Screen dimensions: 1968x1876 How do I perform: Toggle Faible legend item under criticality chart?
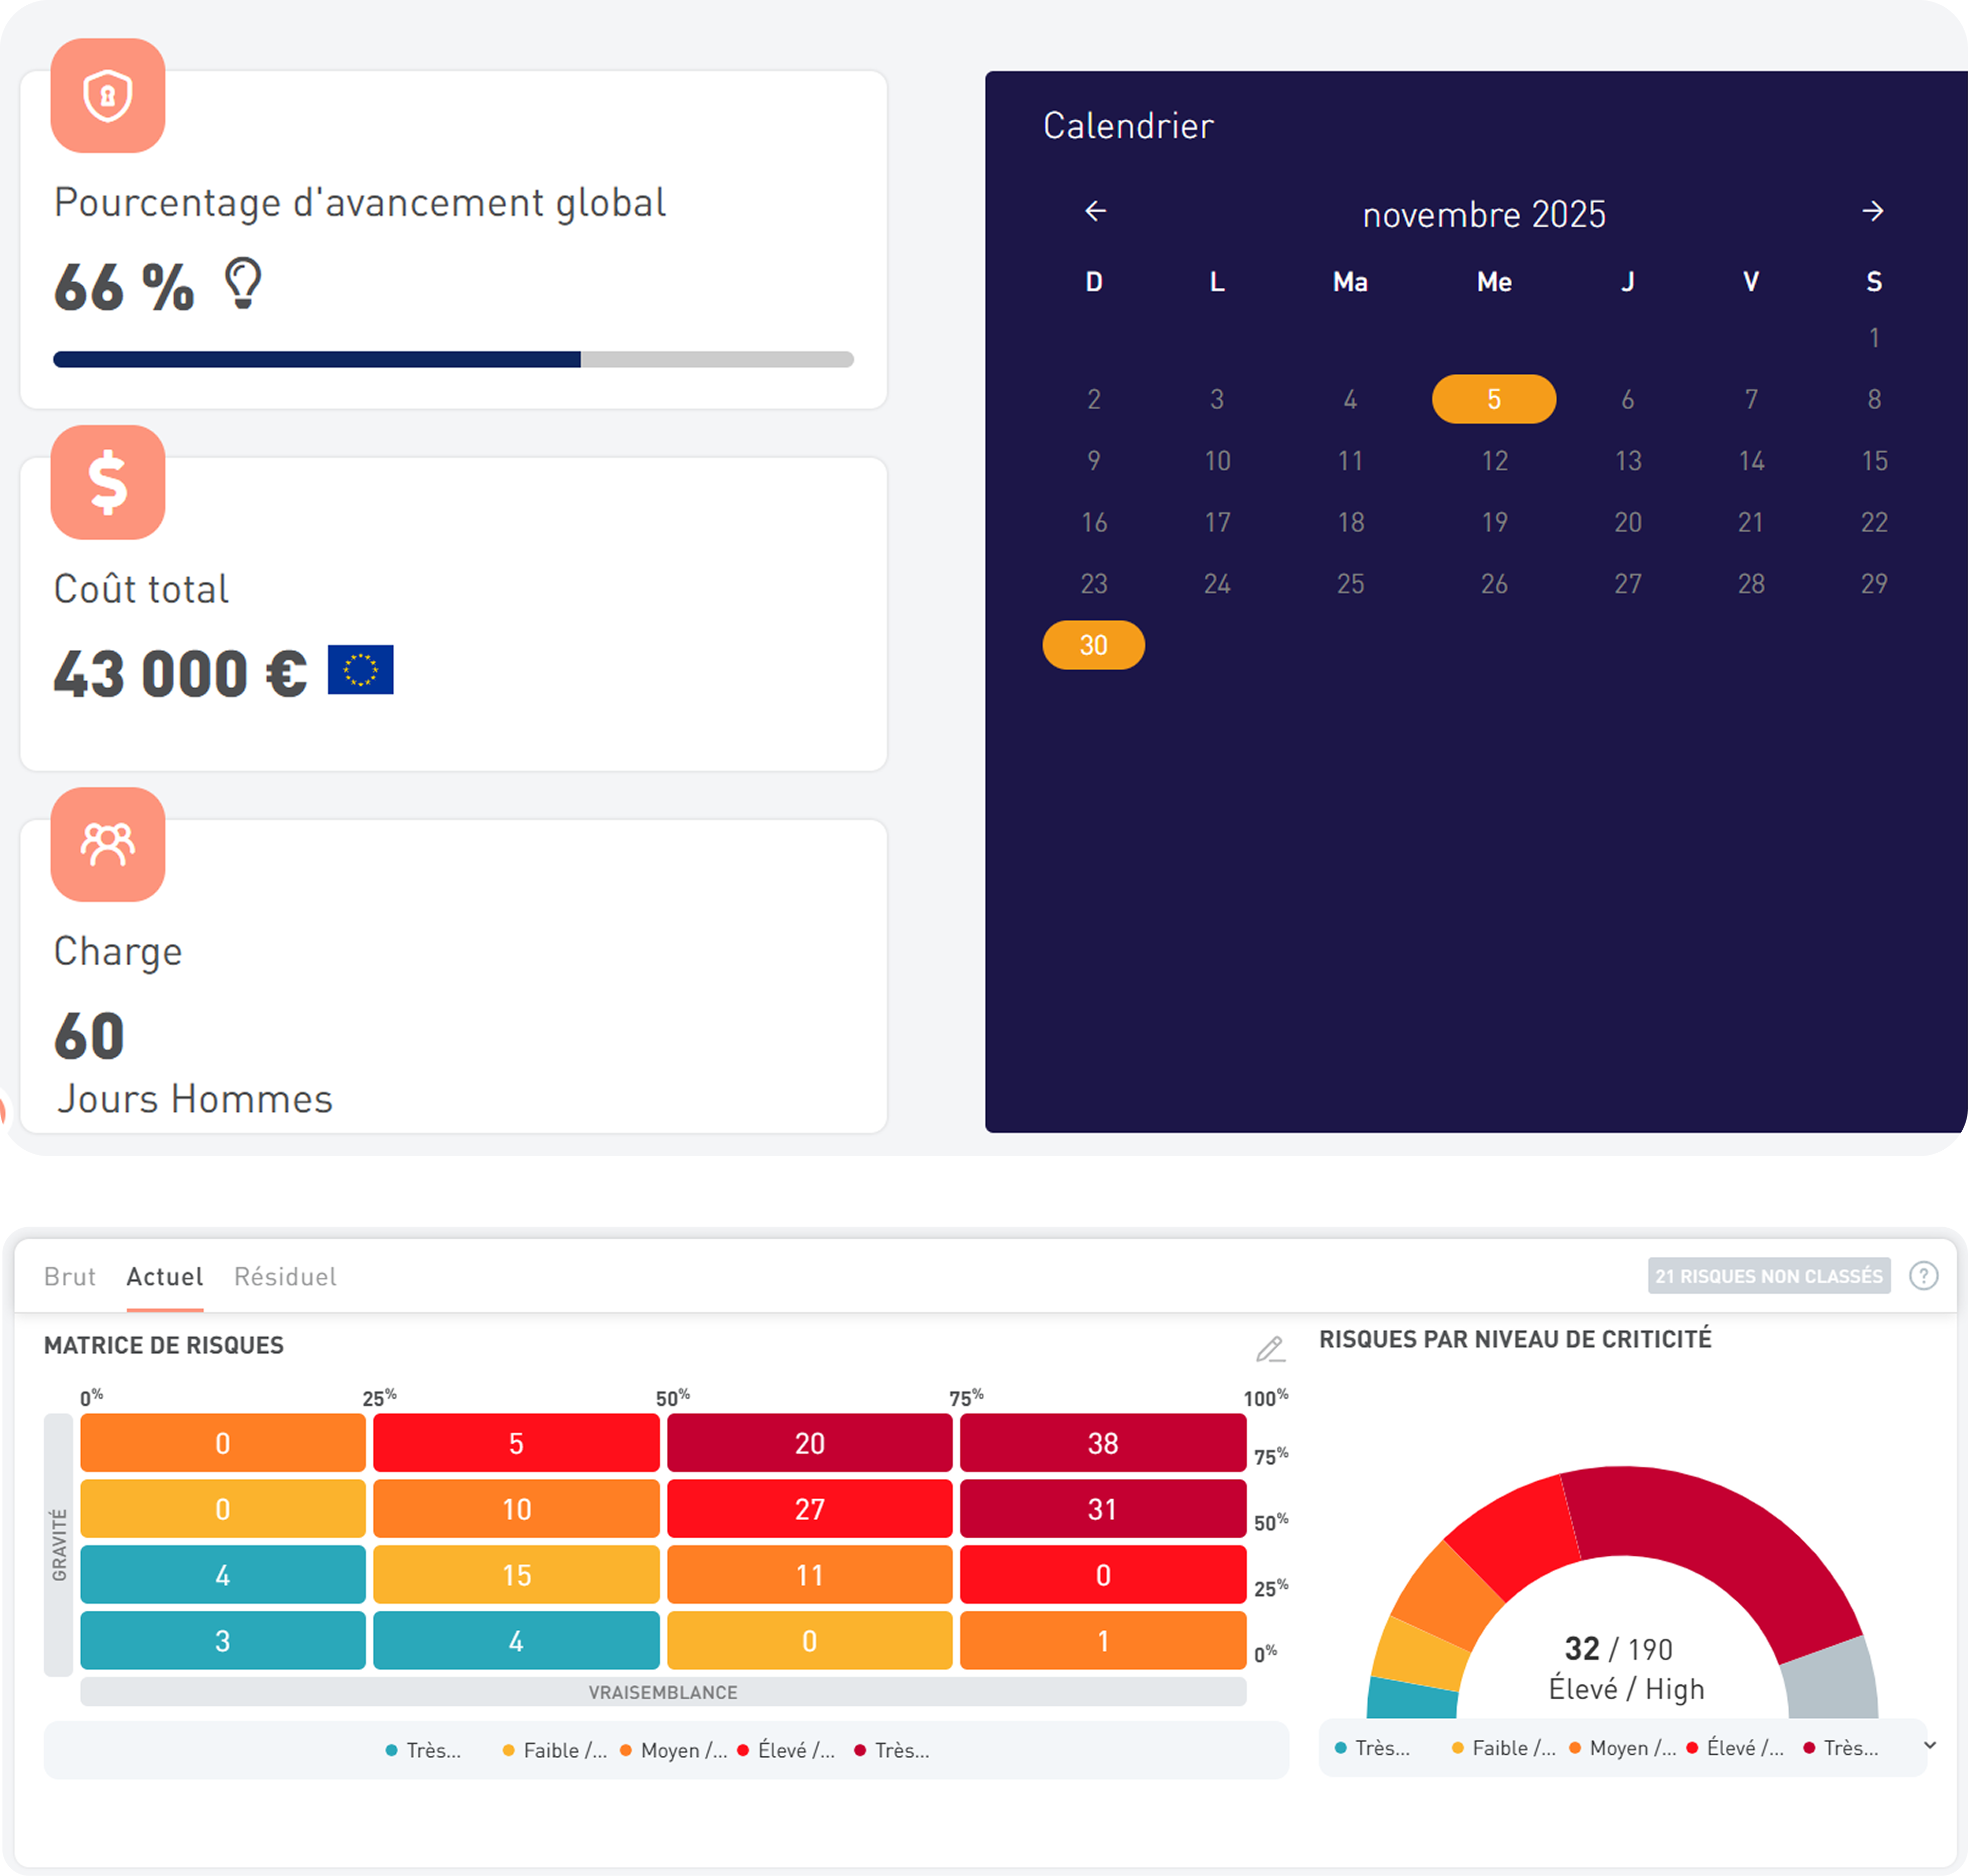1504,1748
